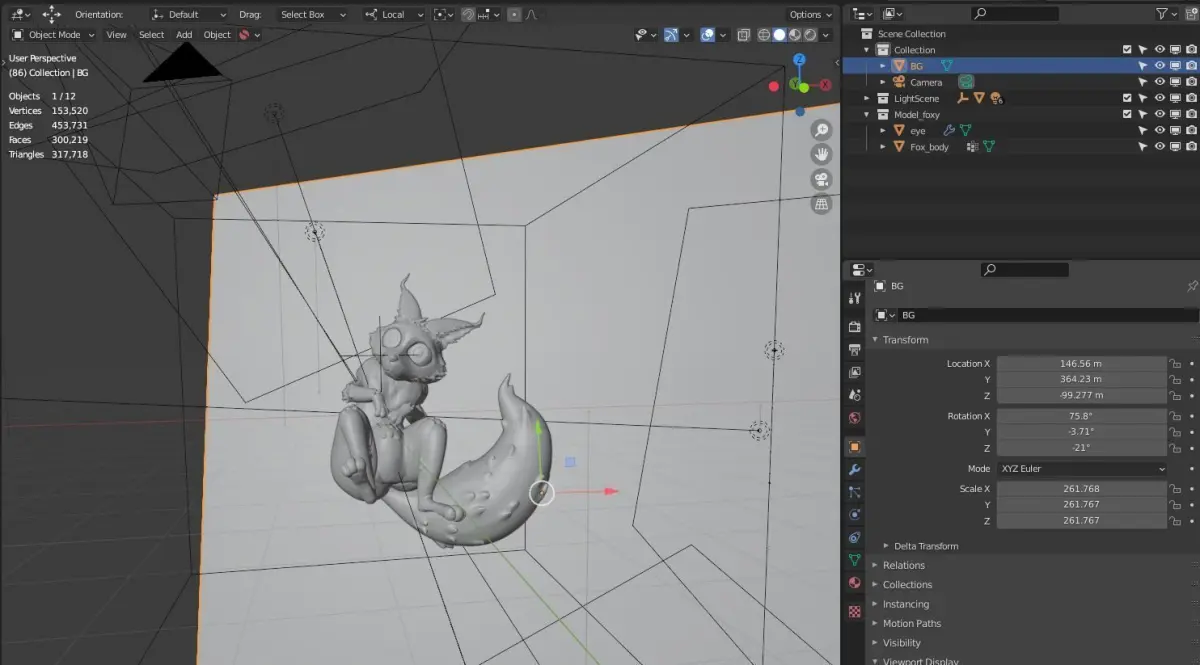Open the outliner filter dropdown
This screenshot has height=665, width=1200.
[x=1164, y=14]
